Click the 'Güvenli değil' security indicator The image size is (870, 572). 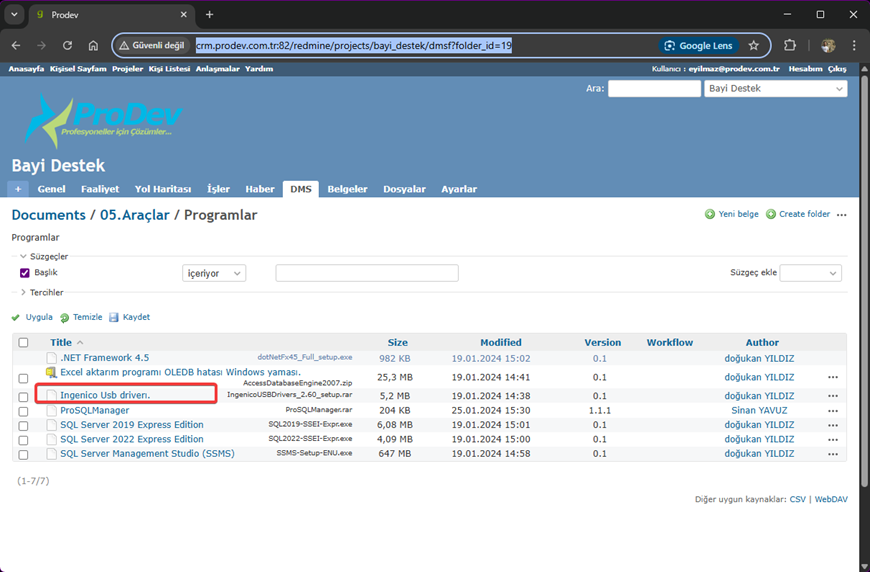151,45
